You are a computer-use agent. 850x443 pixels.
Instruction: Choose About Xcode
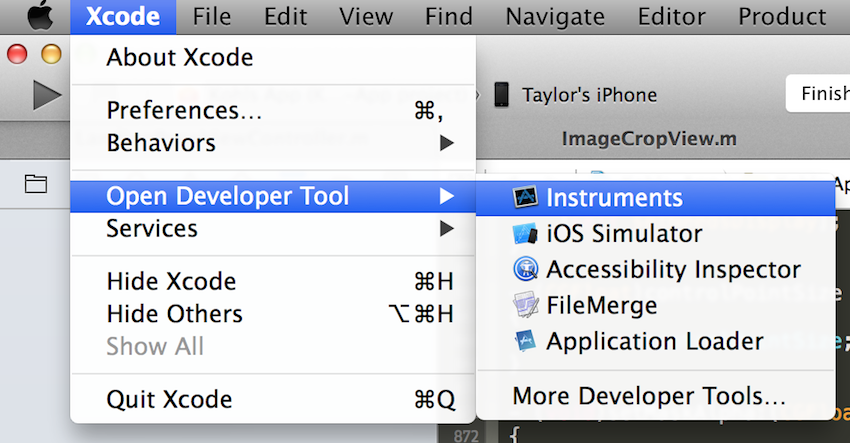coord(273,57)
